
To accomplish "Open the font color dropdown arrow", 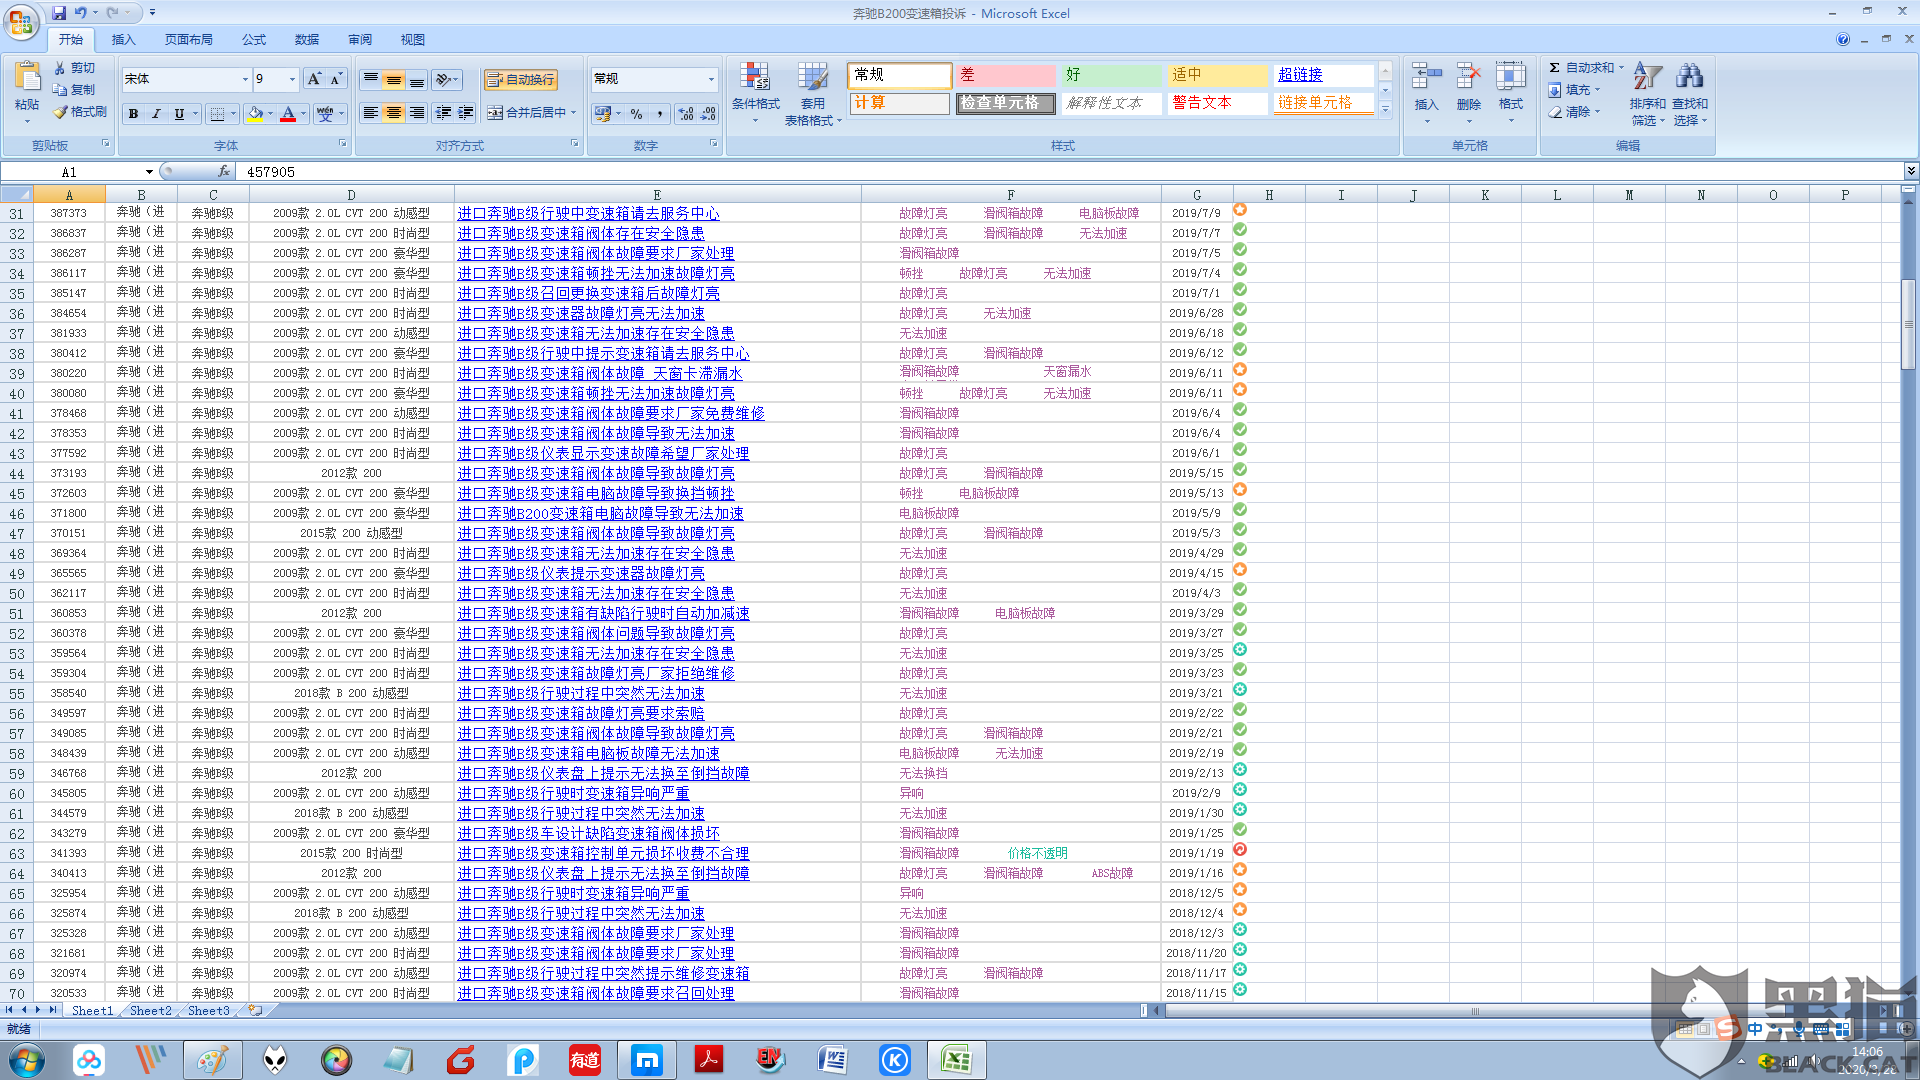I will coord(304,114).
